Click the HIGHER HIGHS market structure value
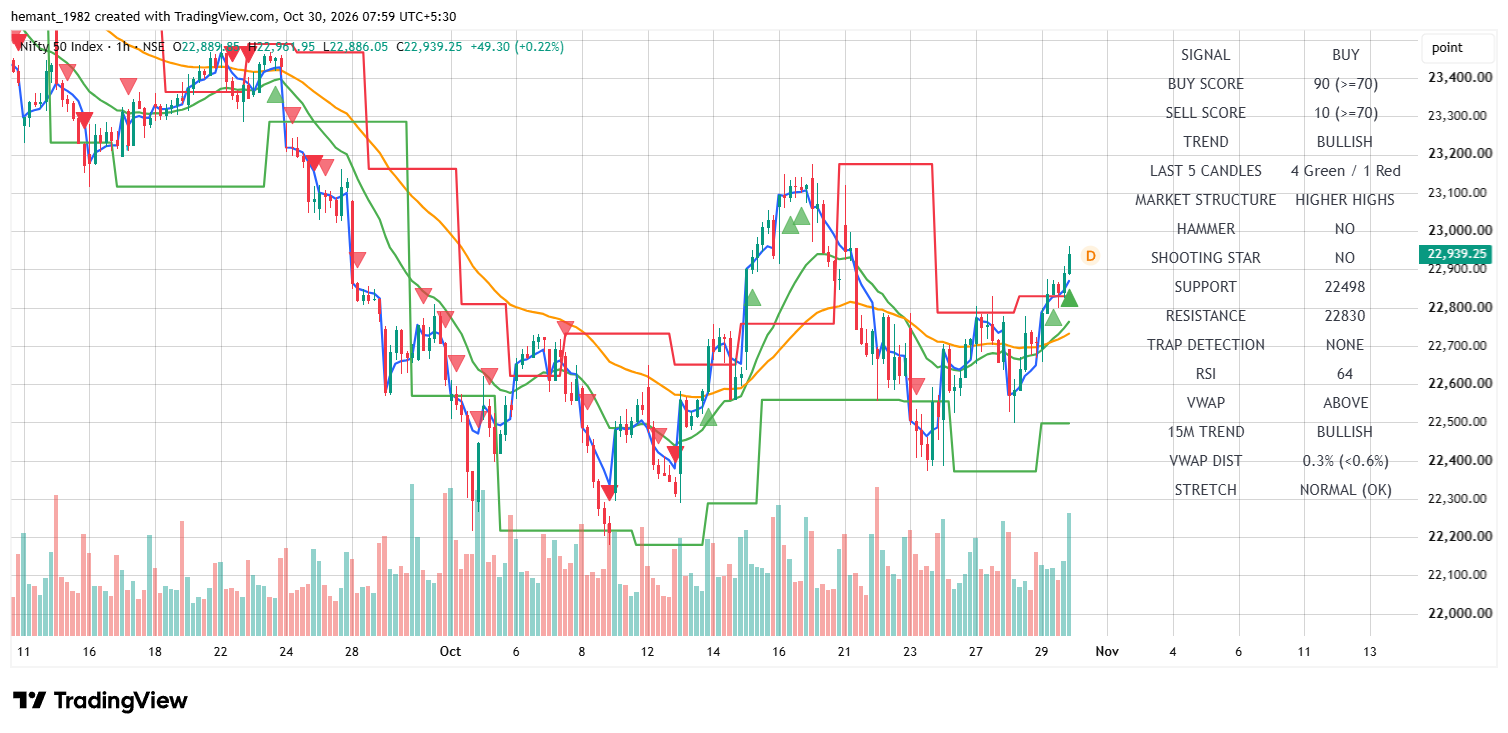Viewport: 1508px width, 733px height. coord(1345,200)
